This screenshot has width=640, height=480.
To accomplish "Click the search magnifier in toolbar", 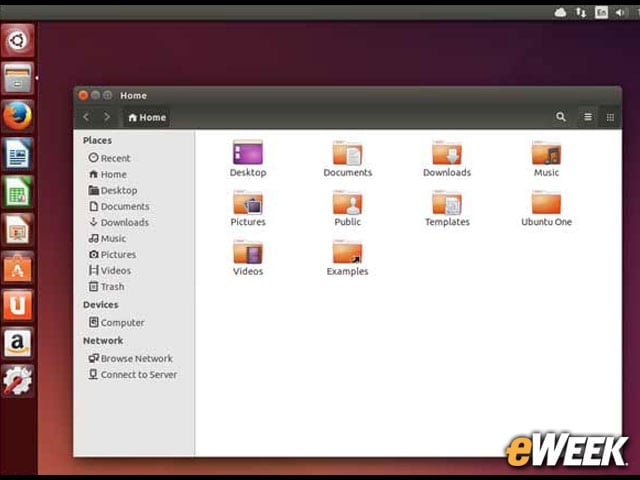I will 561,117.
